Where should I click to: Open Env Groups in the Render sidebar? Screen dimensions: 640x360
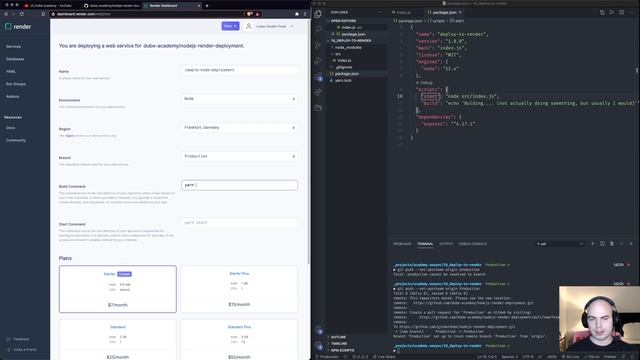point(16,84)
